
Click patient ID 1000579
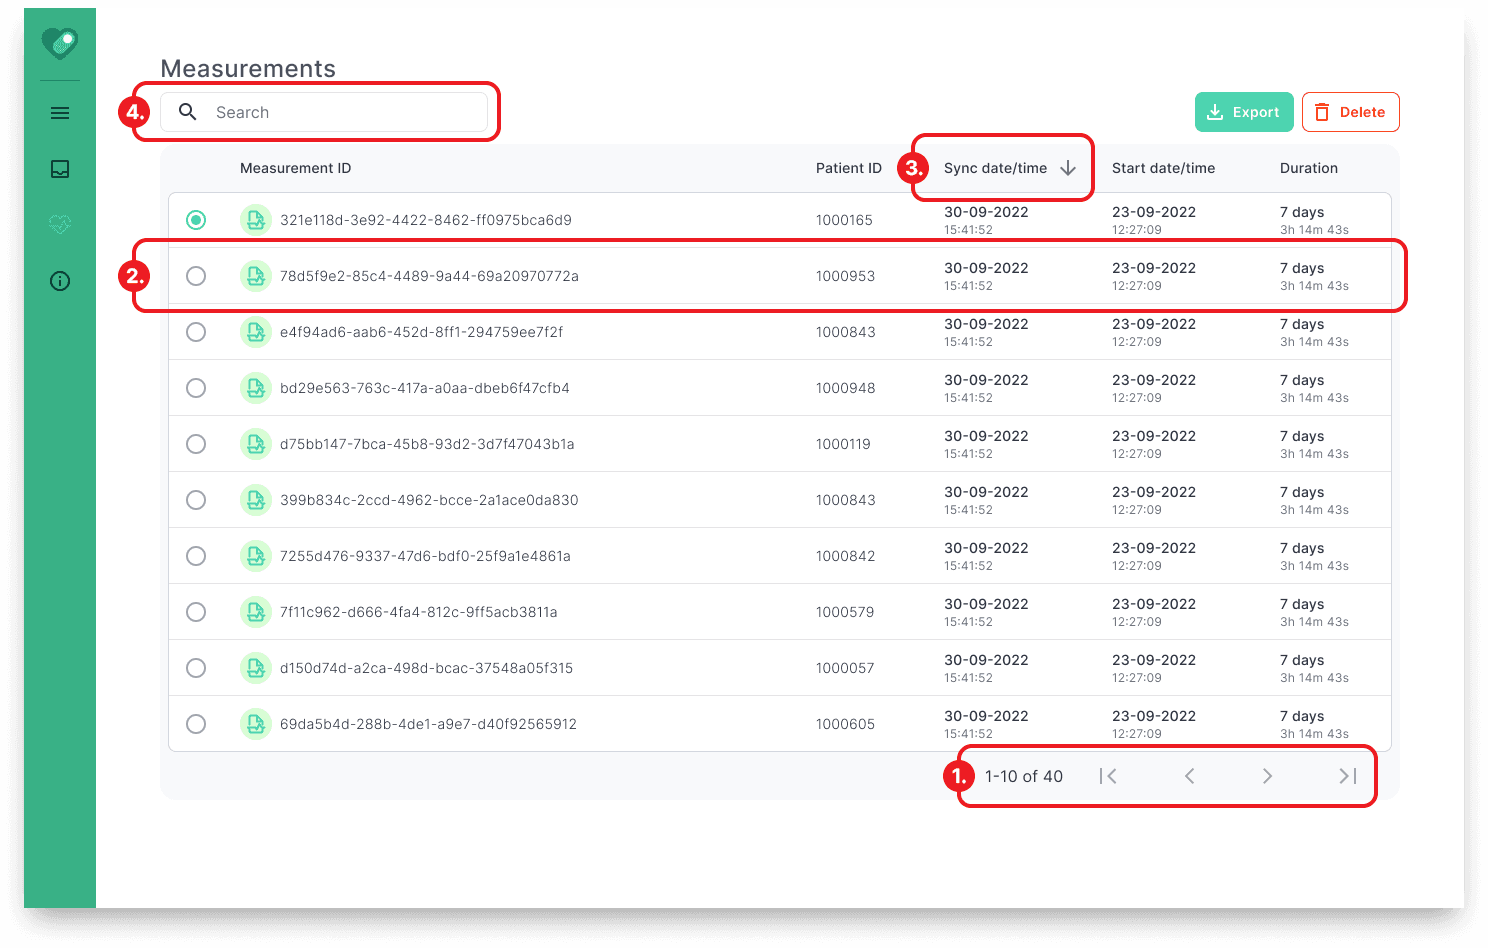point(845,612)
